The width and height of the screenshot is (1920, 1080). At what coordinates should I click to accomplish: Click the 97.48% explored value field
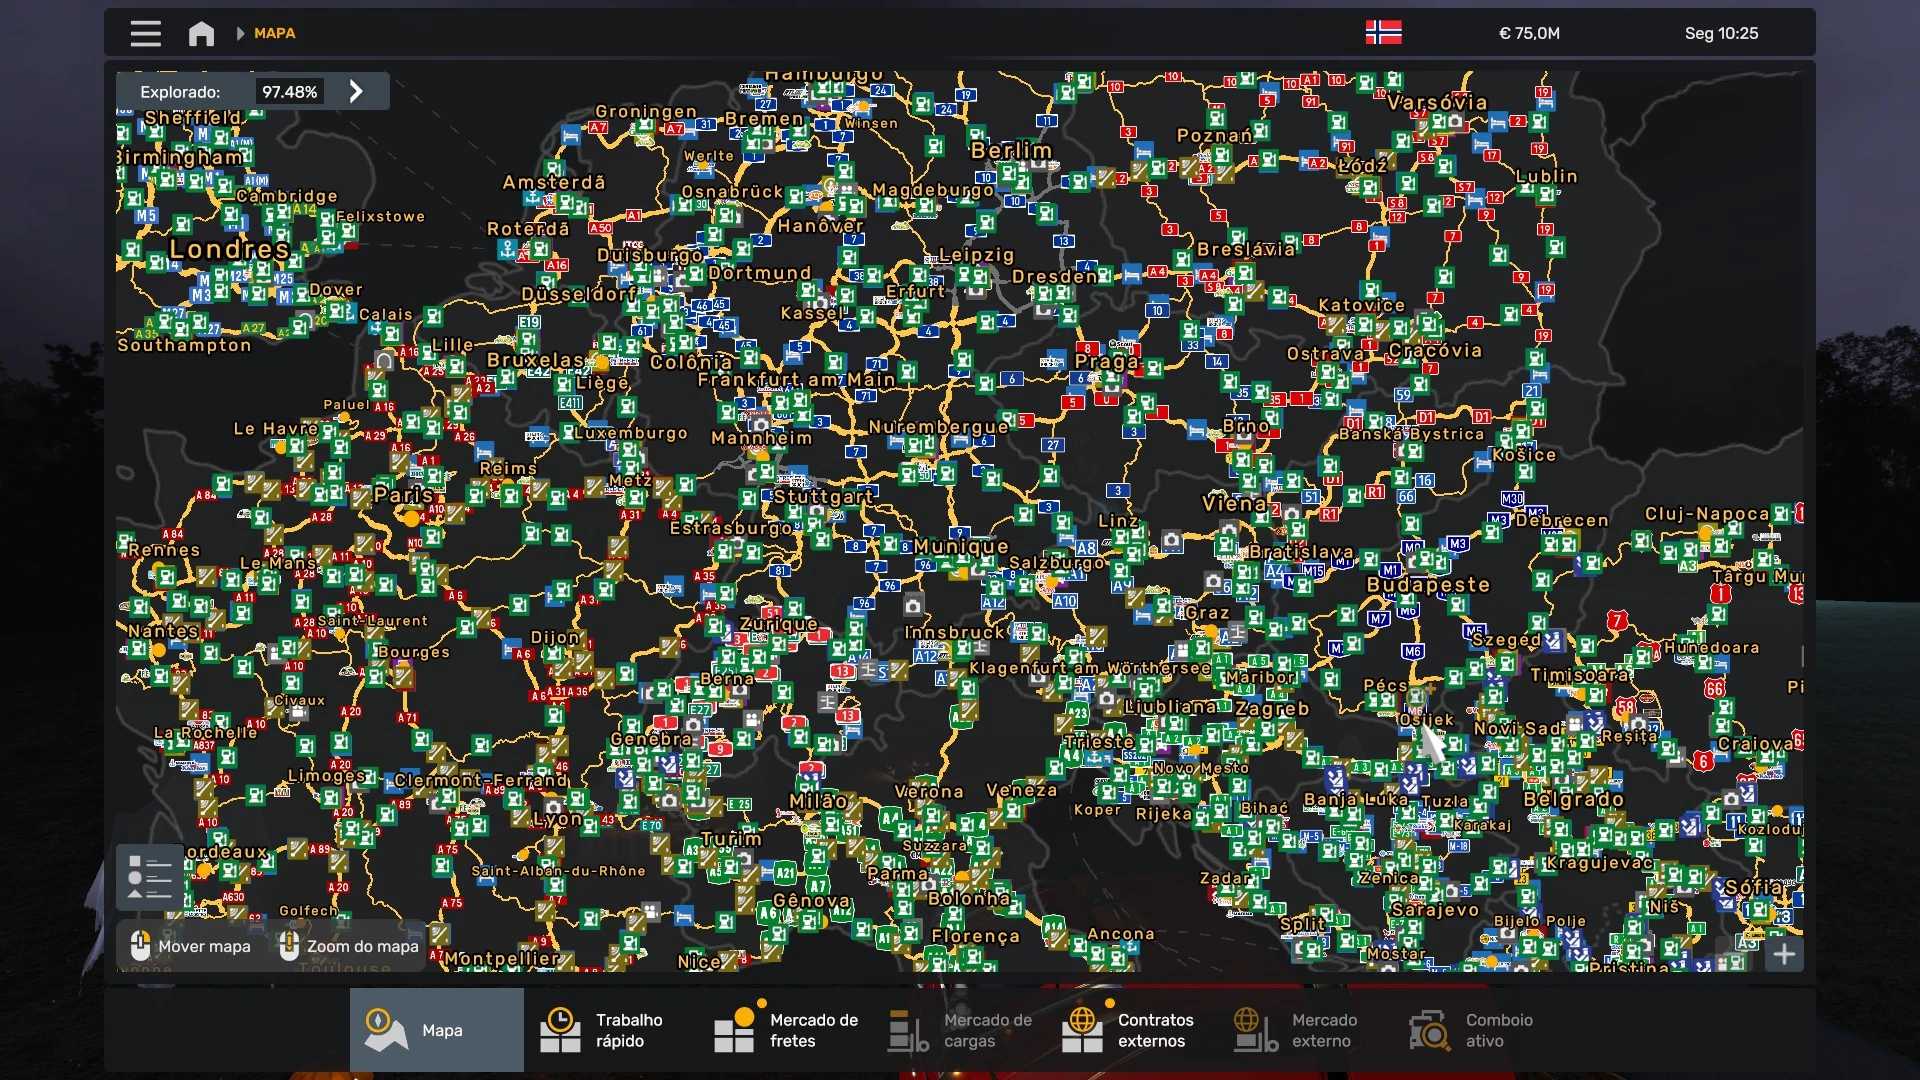pyautogui.click(x=289, y=91)
